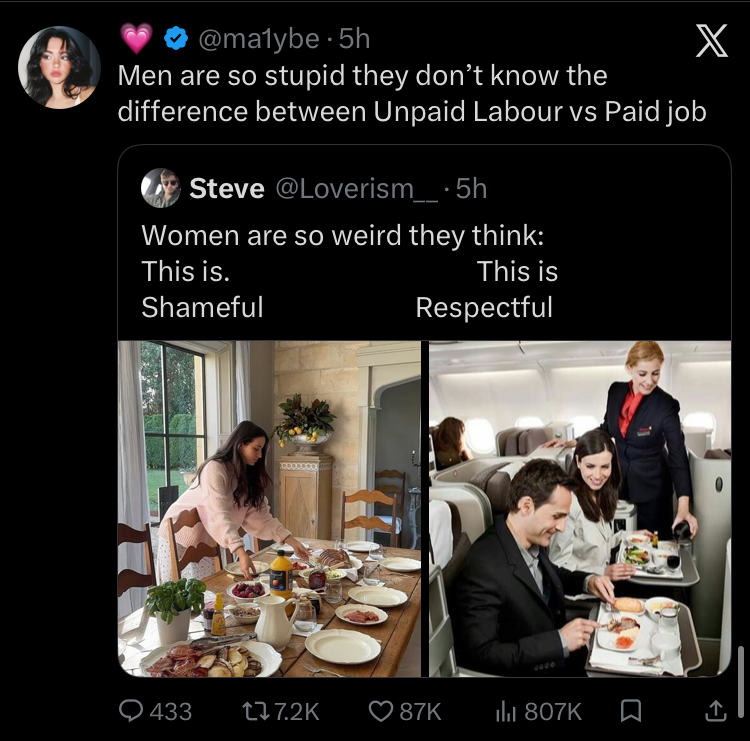Click the main post text about Unpaid Labour
The width and height of the screenshot is (750, 741).
point(411,93)
